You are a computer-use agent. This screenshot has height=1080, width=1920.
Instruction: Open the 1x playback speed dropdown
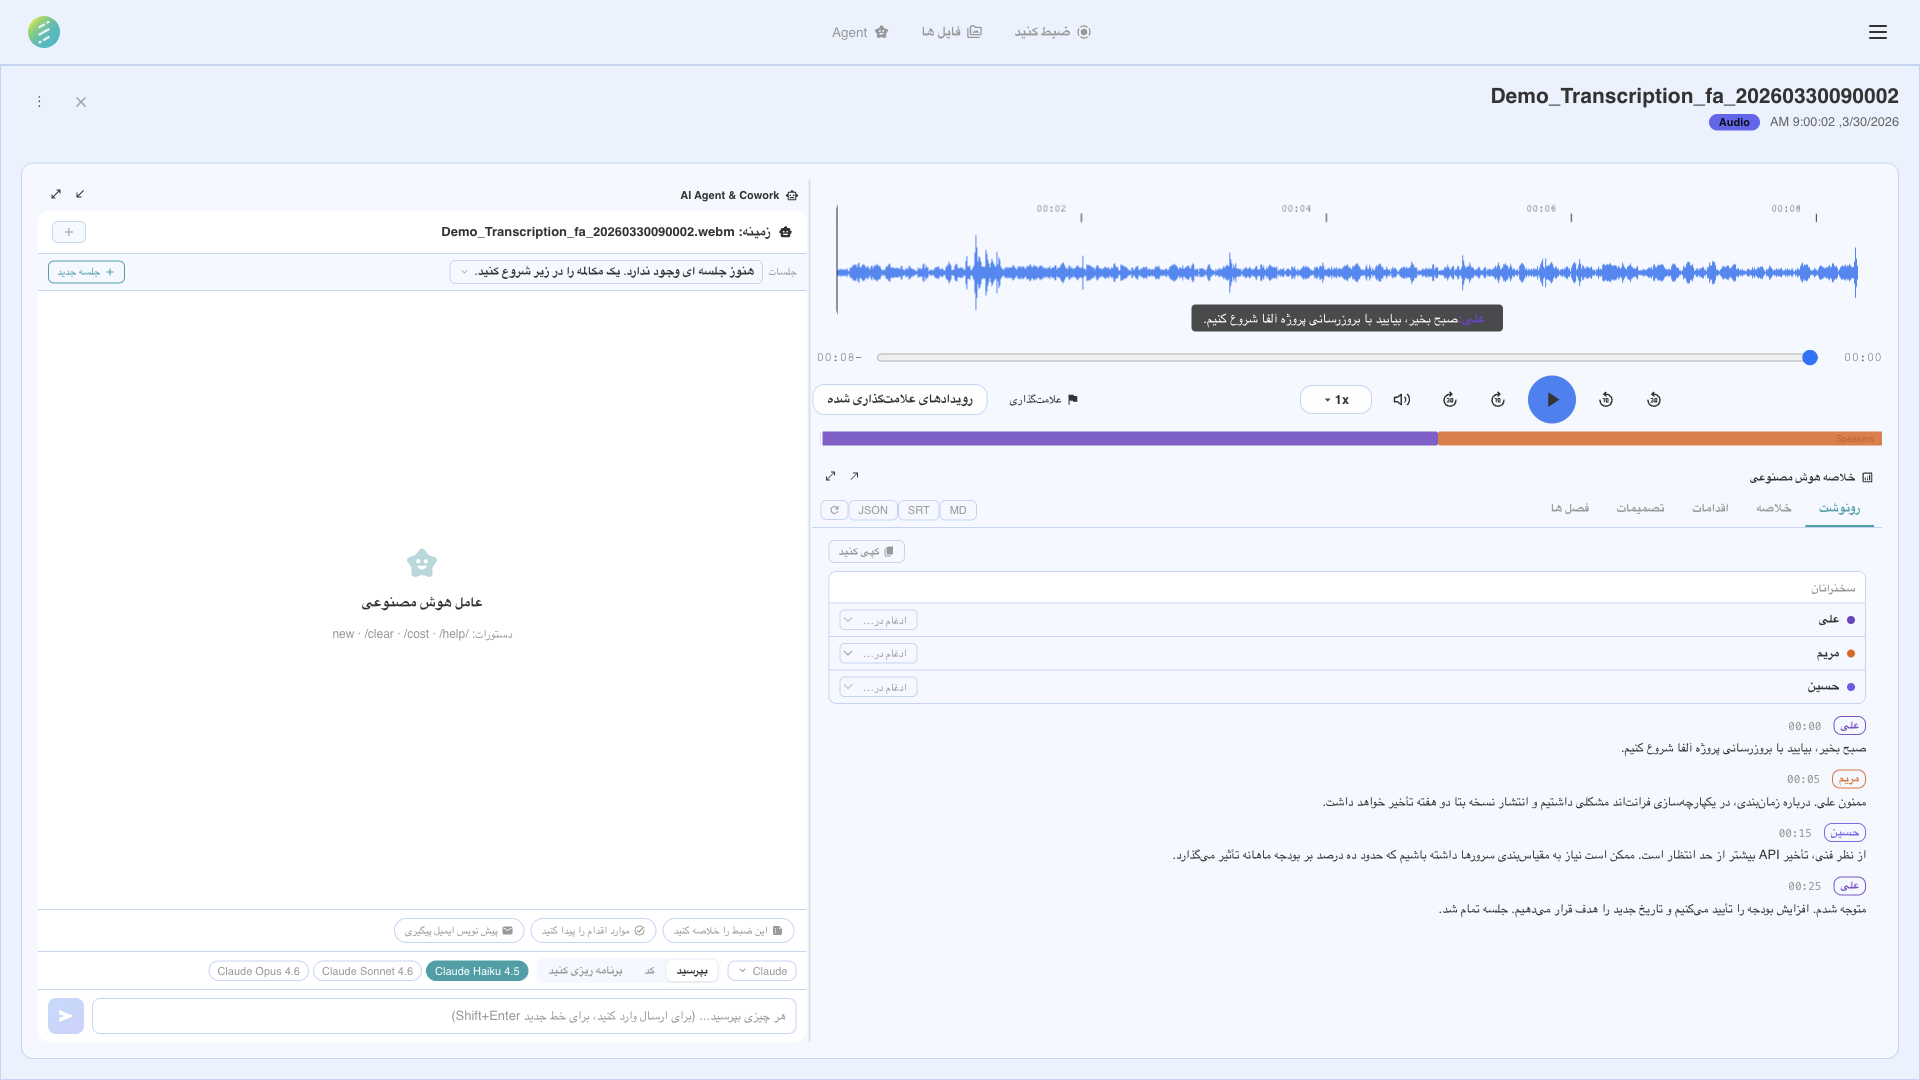pyautogui.click(x=1335, y=399)
